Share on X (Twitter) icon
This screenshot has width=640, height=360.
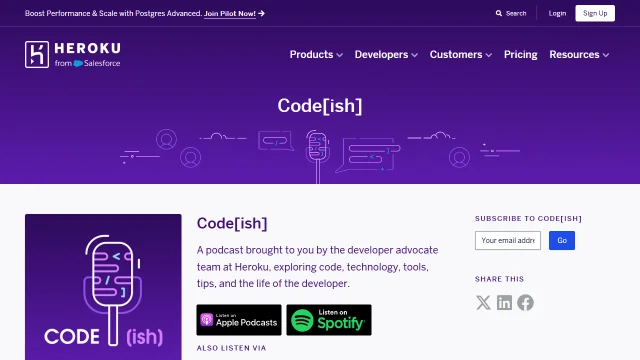(483, 302)
